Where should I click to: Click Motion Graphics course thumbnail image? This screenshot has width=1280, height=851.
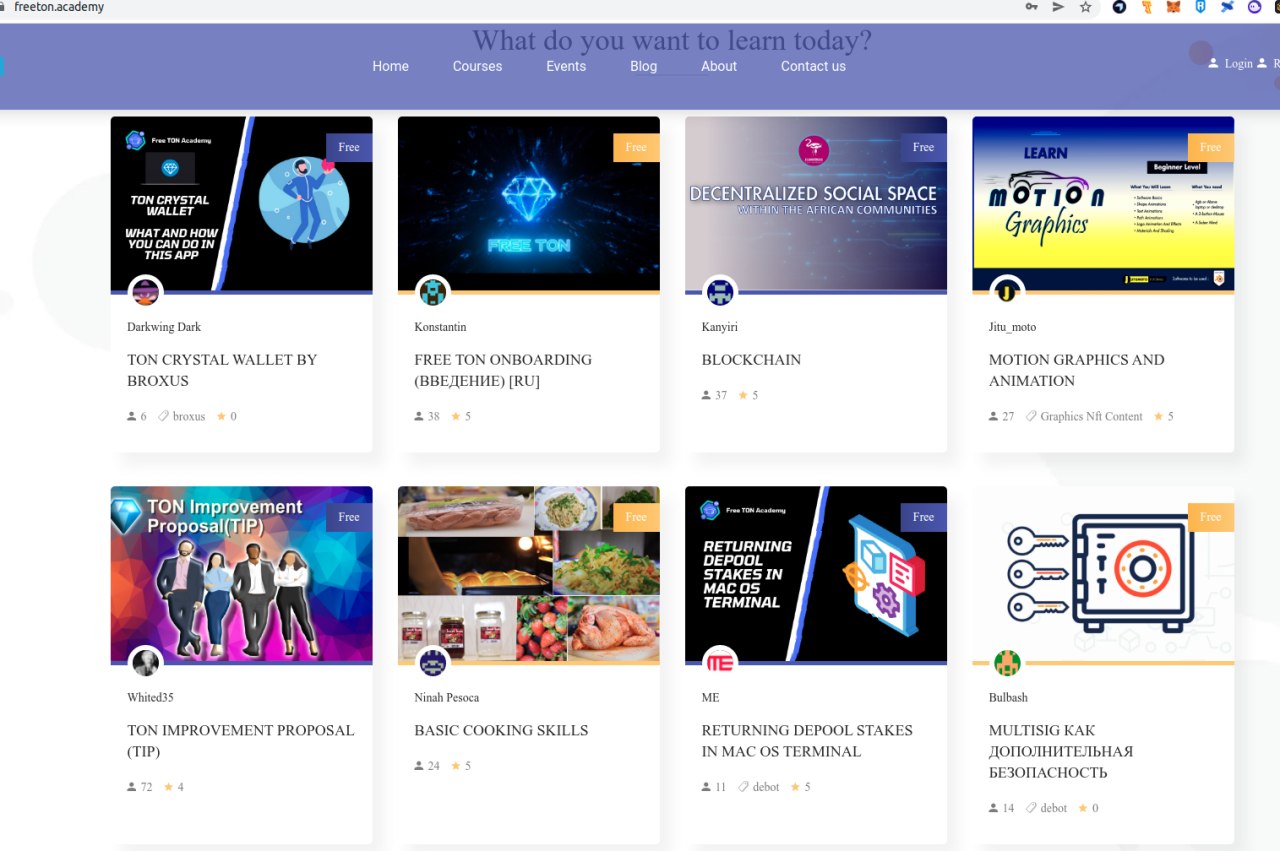coord(1103,203)
